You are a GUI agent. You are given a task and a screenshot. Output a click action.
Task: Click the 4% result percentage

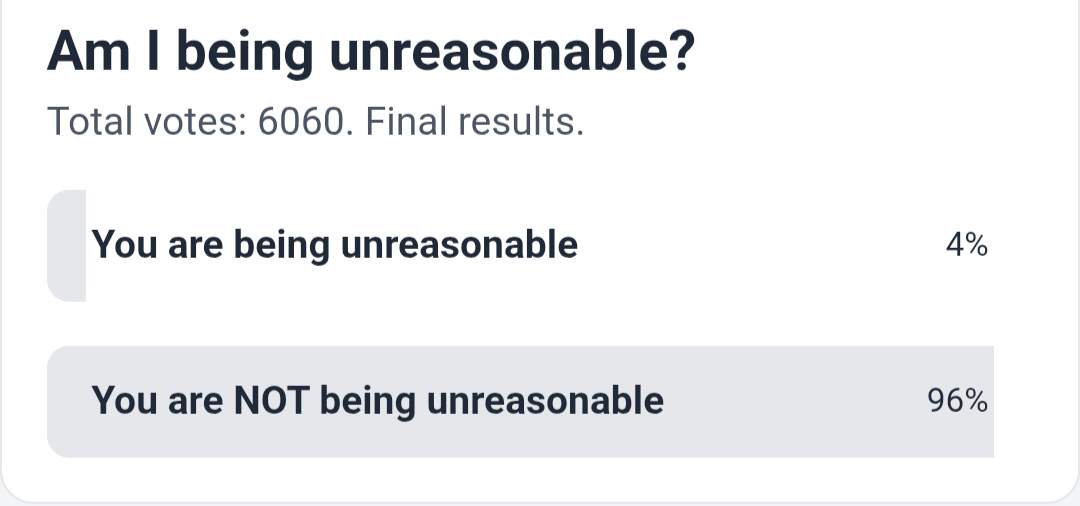(966, 245)
